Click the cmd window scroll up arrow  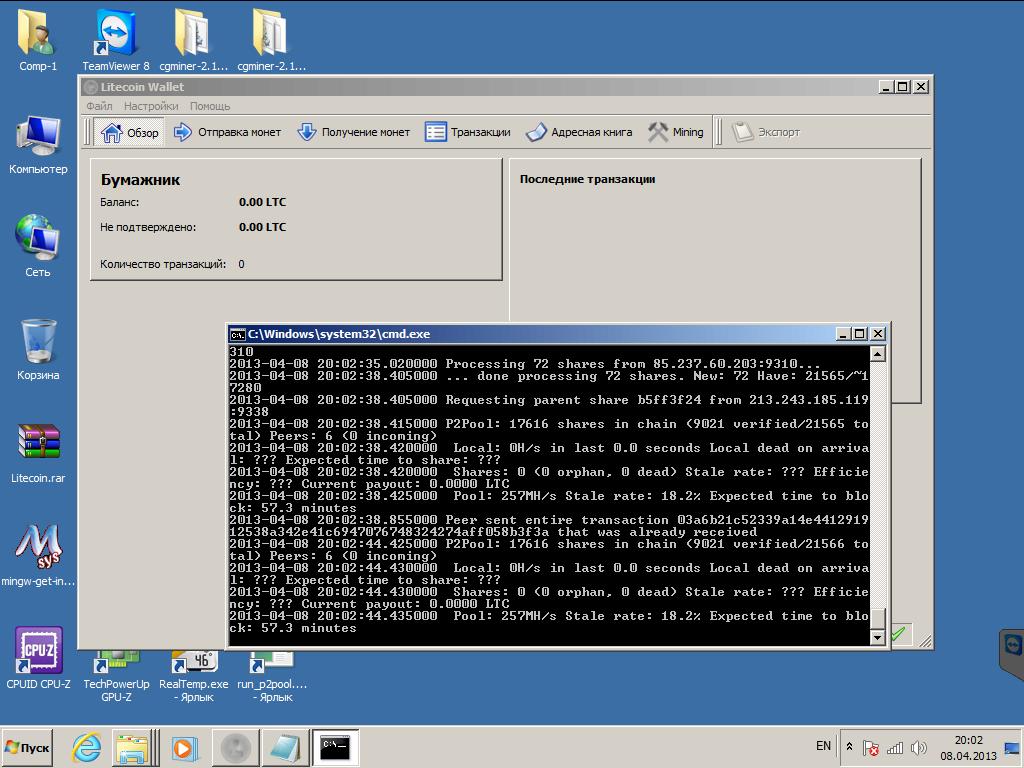[878, 354]
